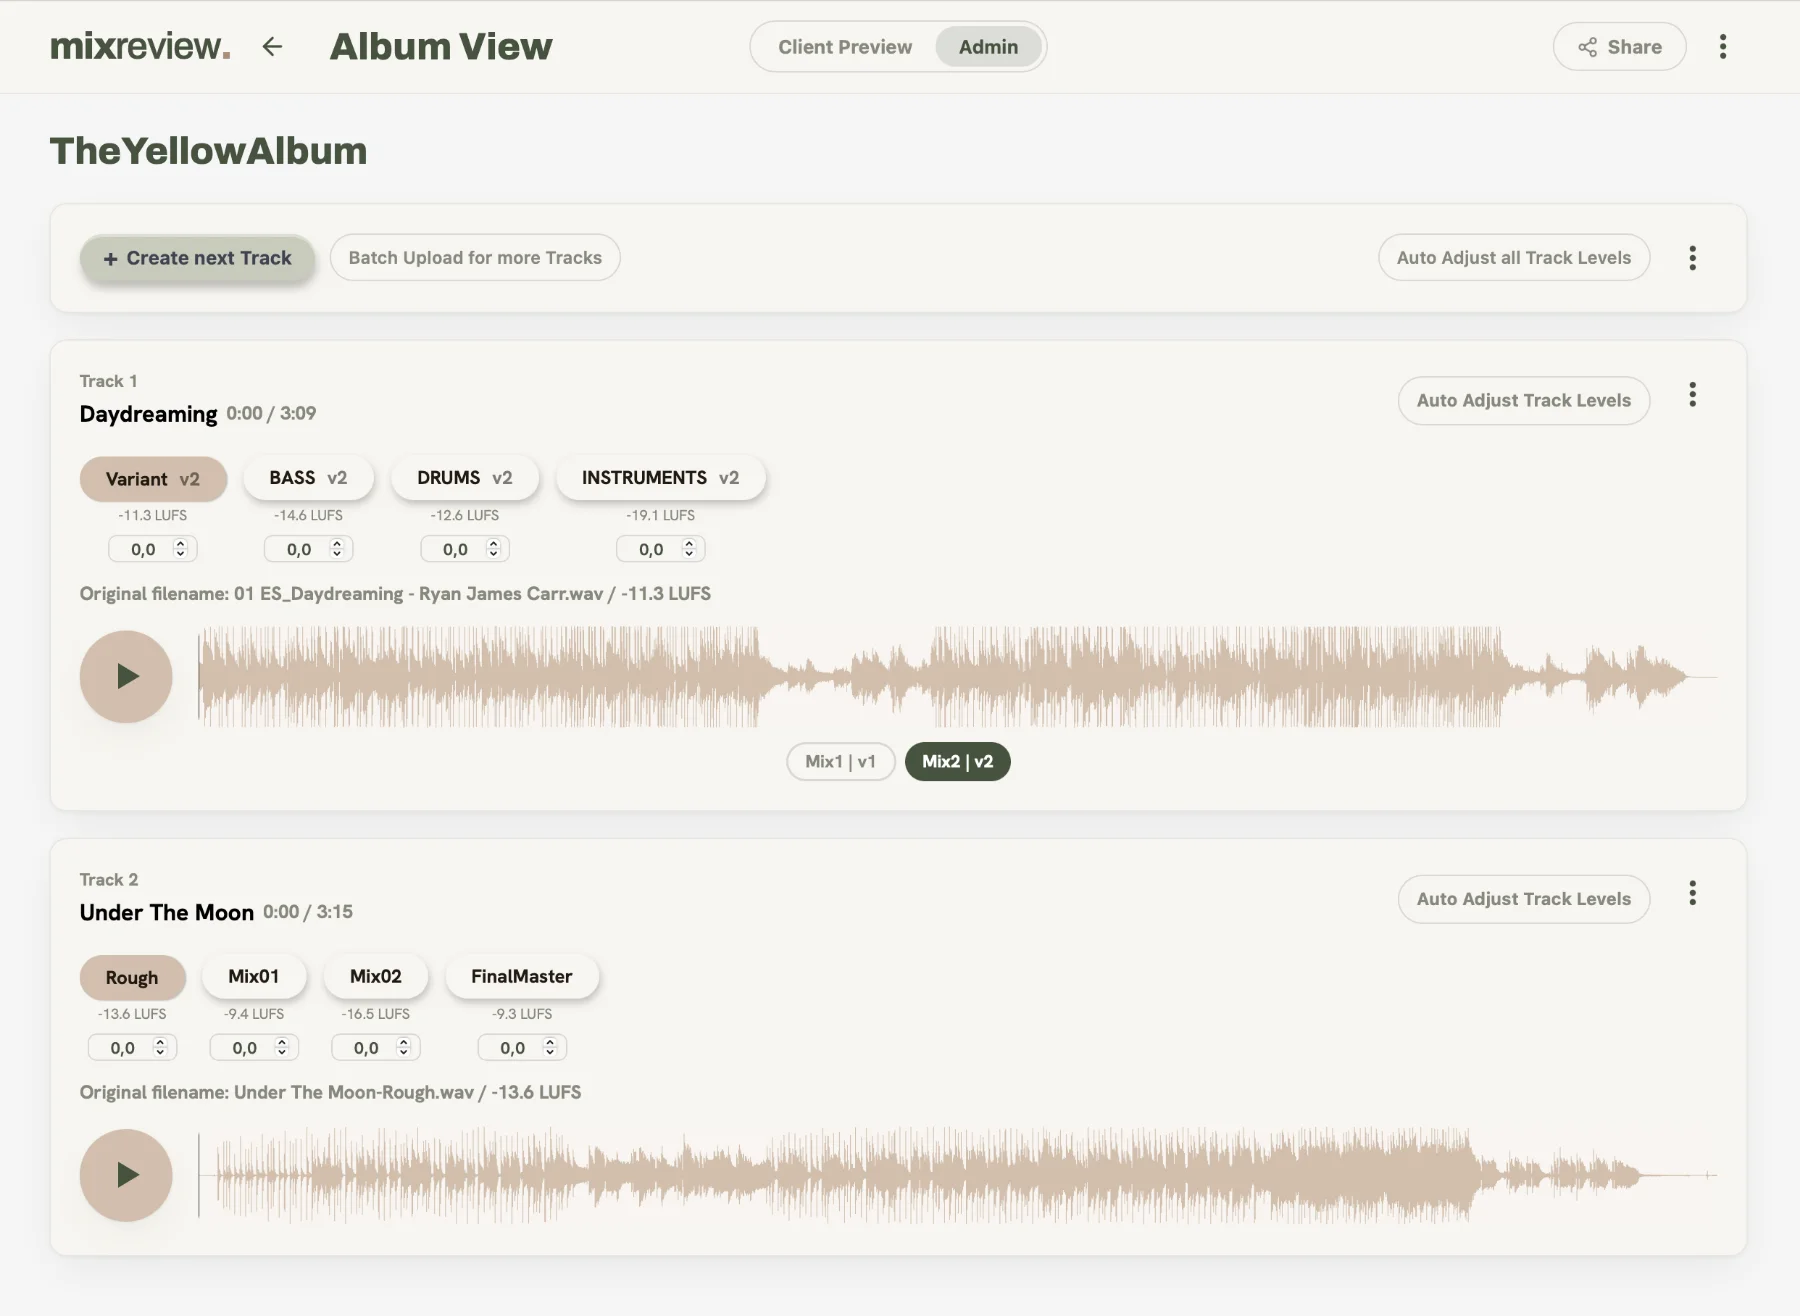The image size is (1800, 1316).
Task: Adjust INSTRUMENTS level stepper arrows
Action: [689, 549]
